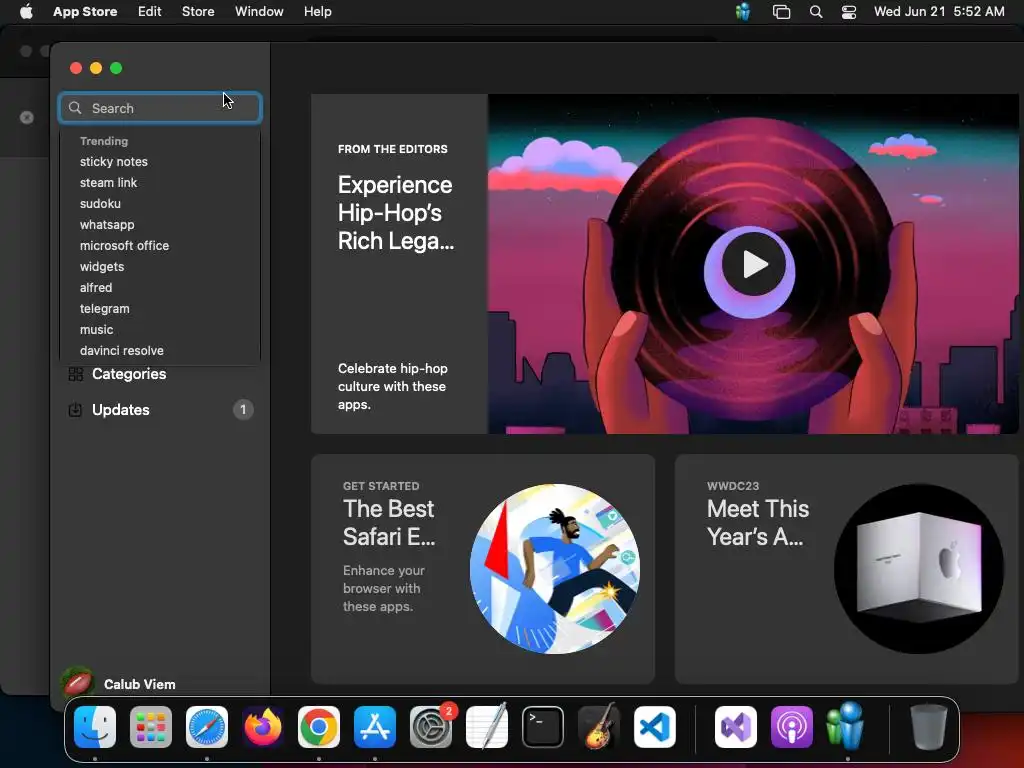Select trending search 'davinci resolve'
The width and height of the screenshot is (1024, 768).
click(121, 350)
